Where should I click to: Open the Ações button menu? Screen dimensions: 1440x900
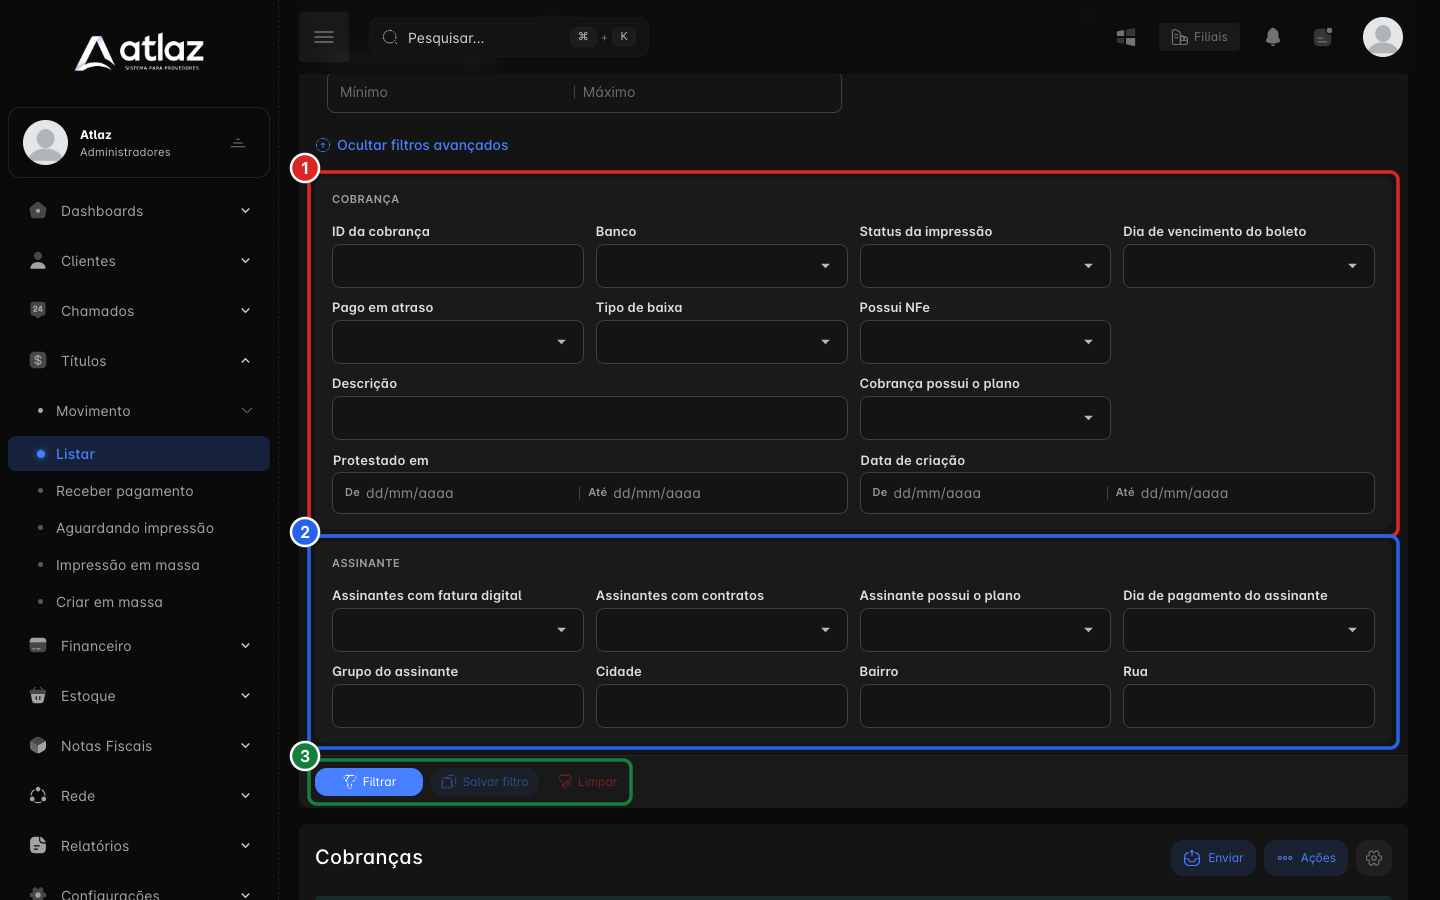pos(1306,858)
